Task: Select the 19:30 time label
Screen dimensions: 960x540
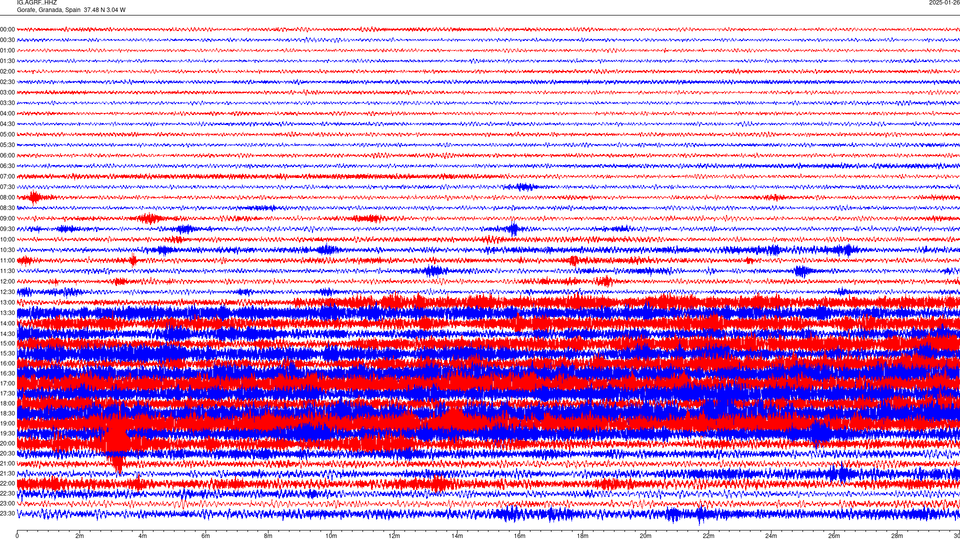Action: [7, 433]
